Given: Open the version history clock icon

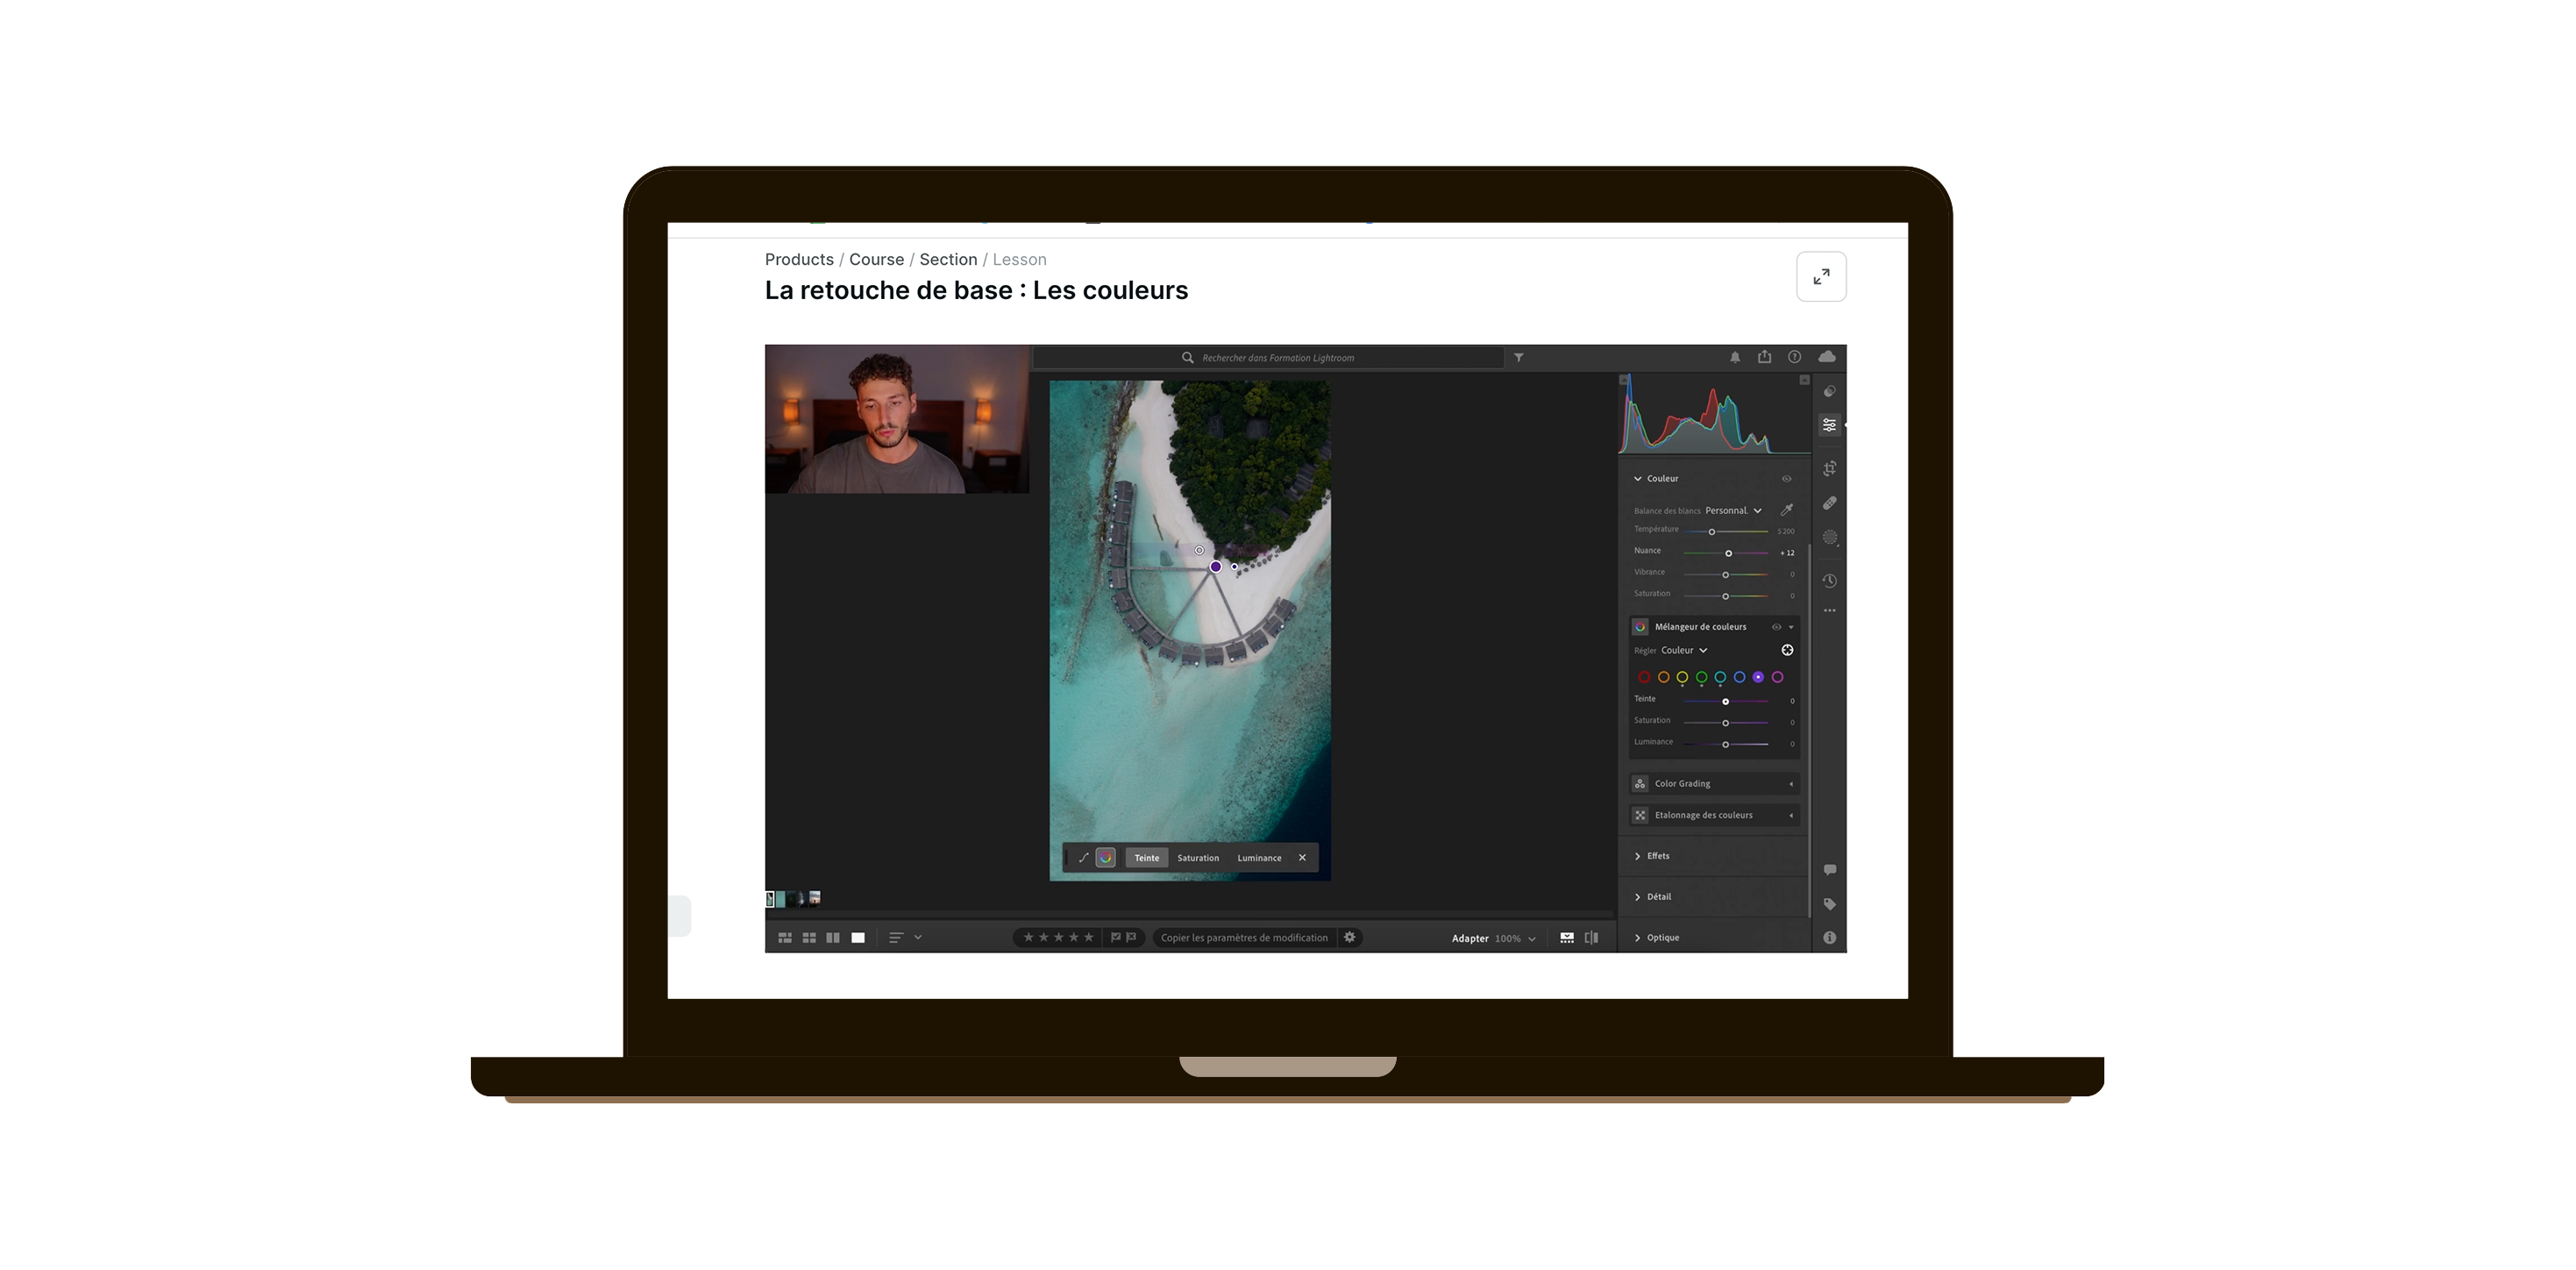Looking at the screenshot, I should (x=1829, y=581).
